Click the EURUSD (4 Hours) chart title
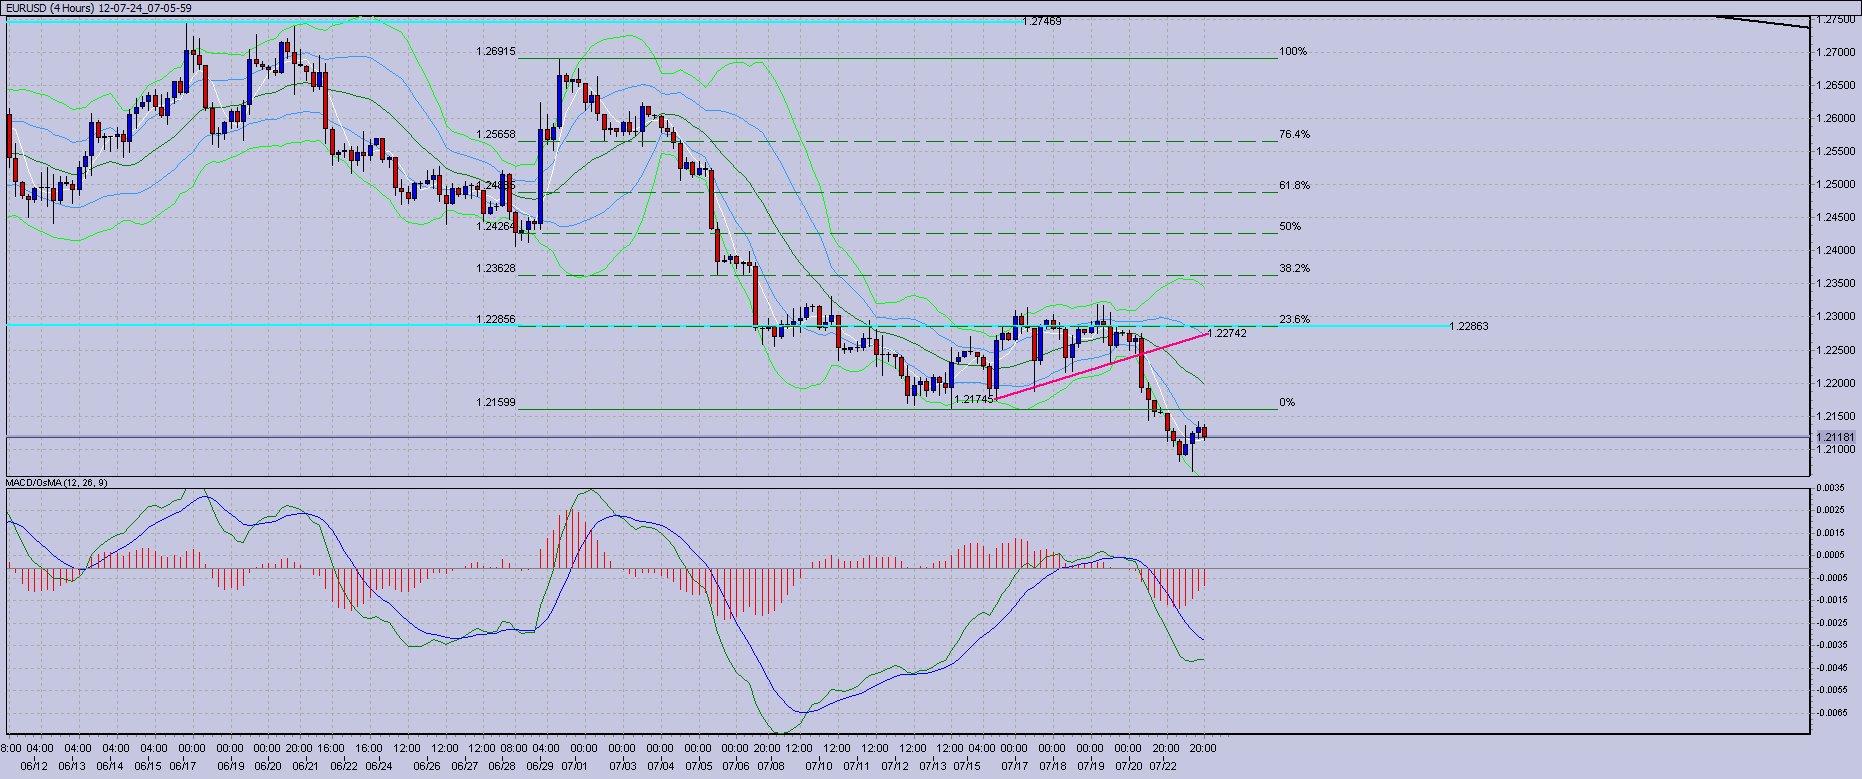The height and width of the screenshot is (779, 1862). pyautogui.click(x=98, y=8)
